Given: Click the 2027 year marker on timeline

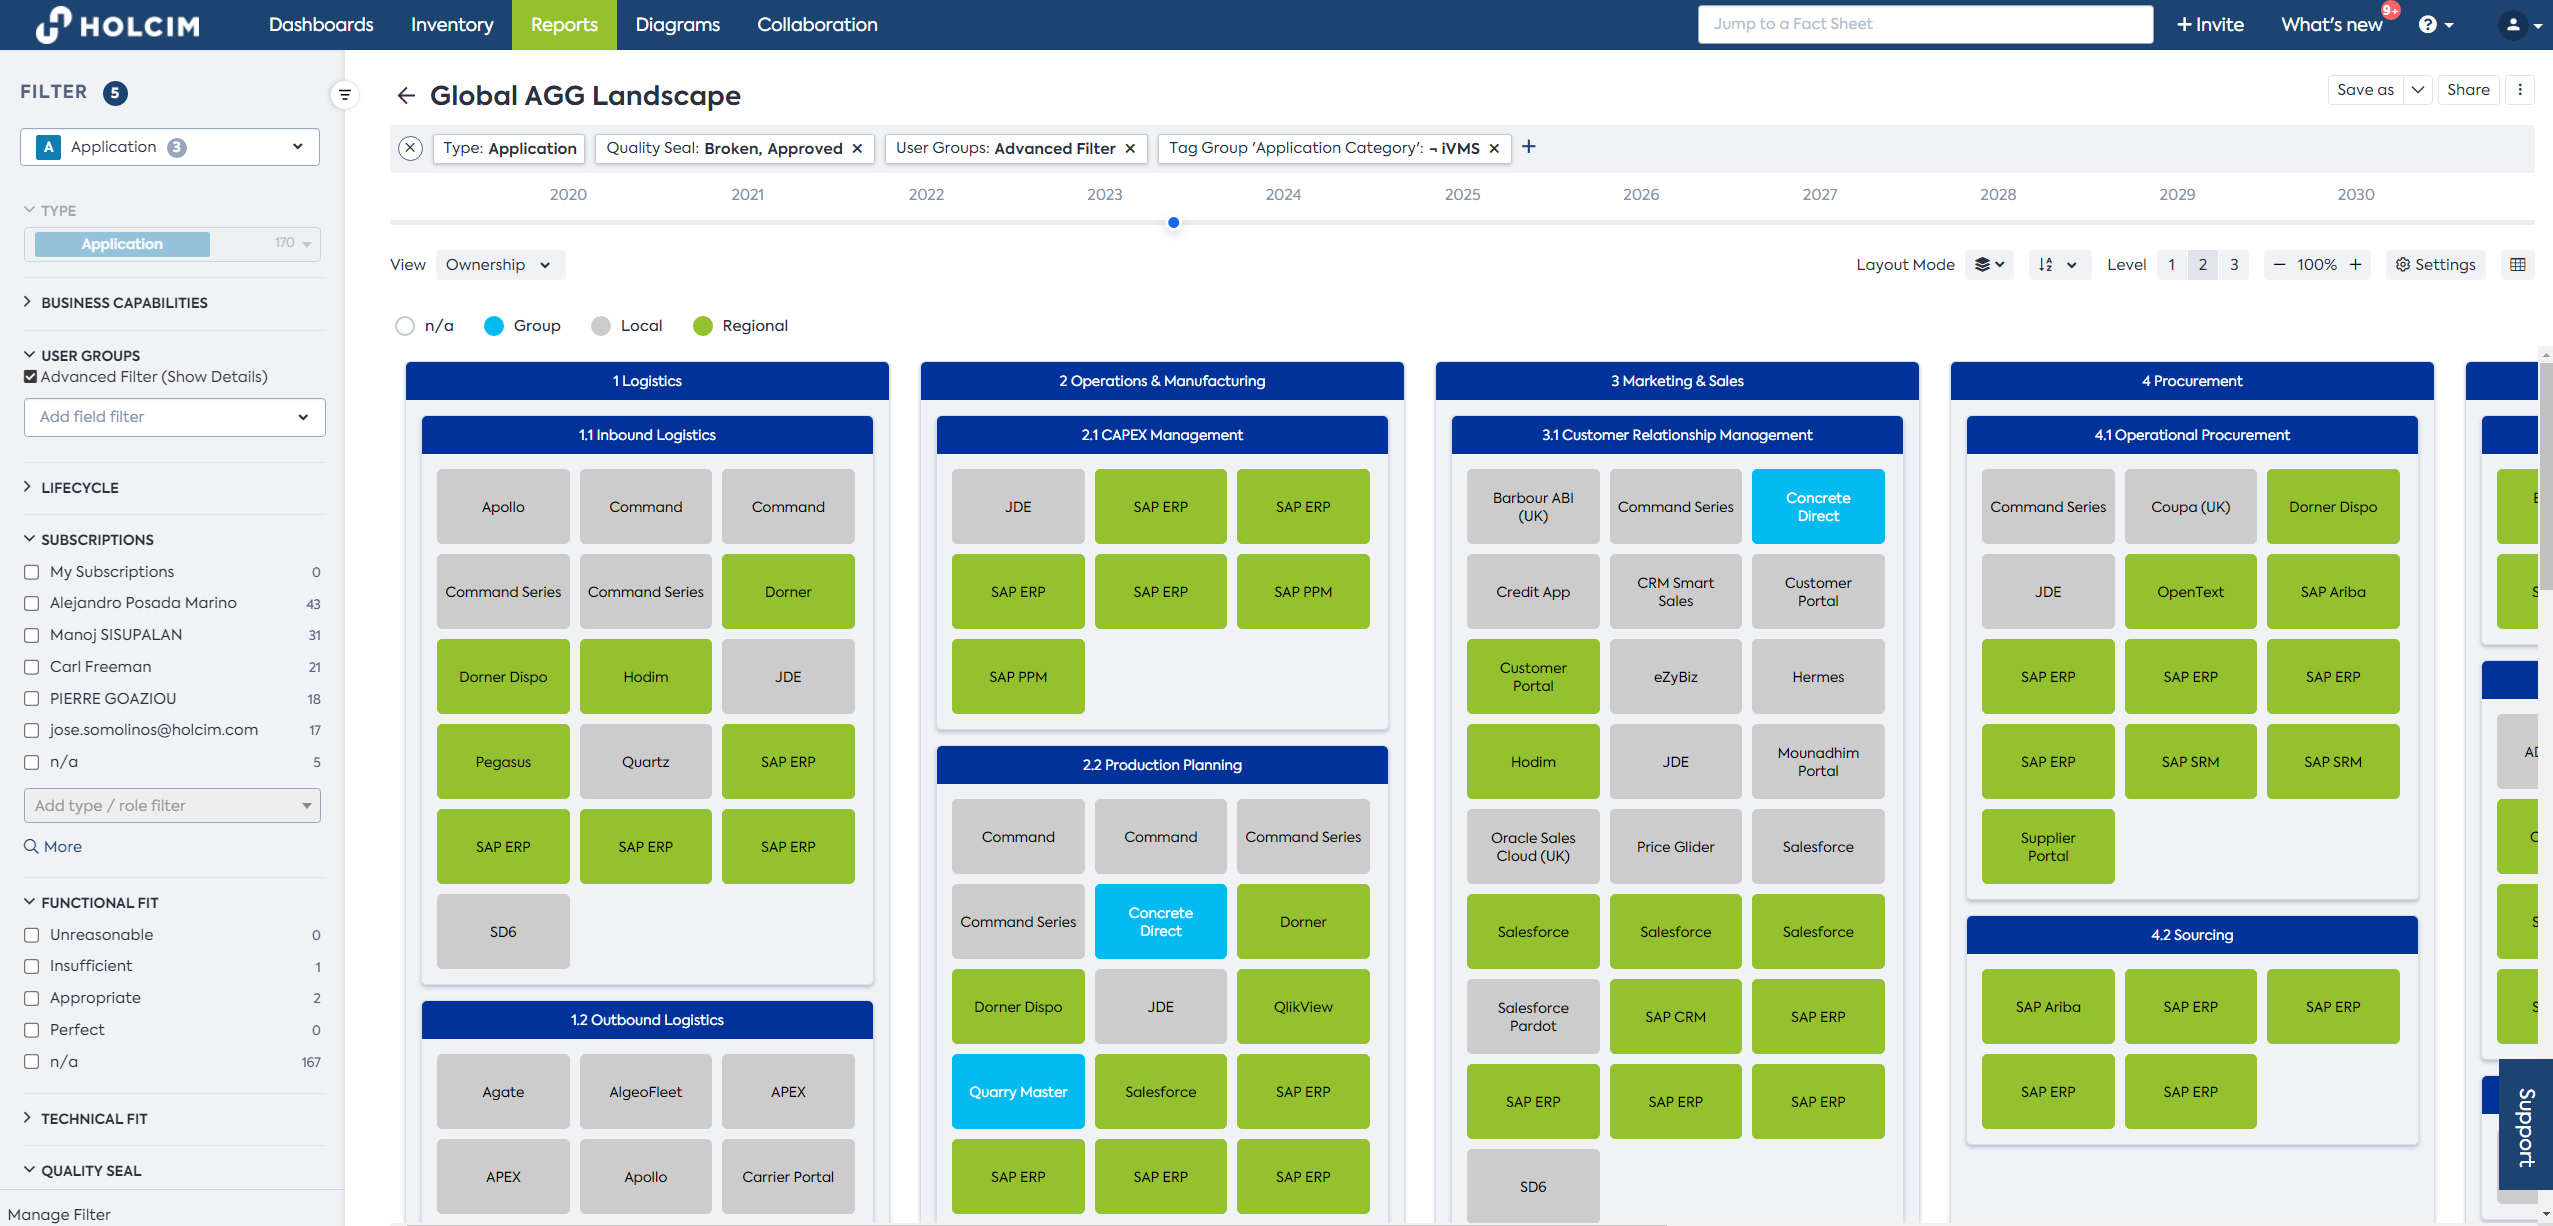Looking at the screenshot, I should tap(1819, 195).
